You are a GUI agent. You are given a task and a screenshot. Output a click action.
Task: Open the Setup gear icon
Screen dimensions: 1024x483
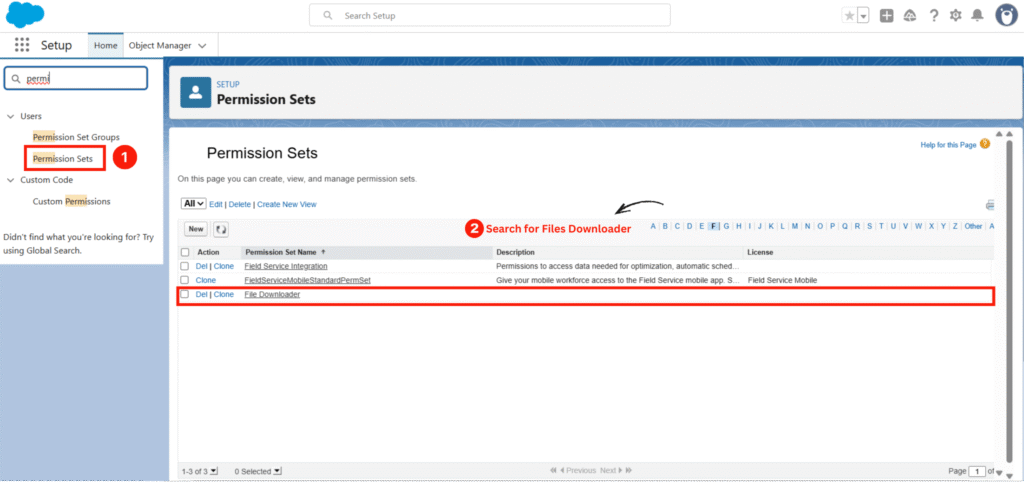point(955,16)
